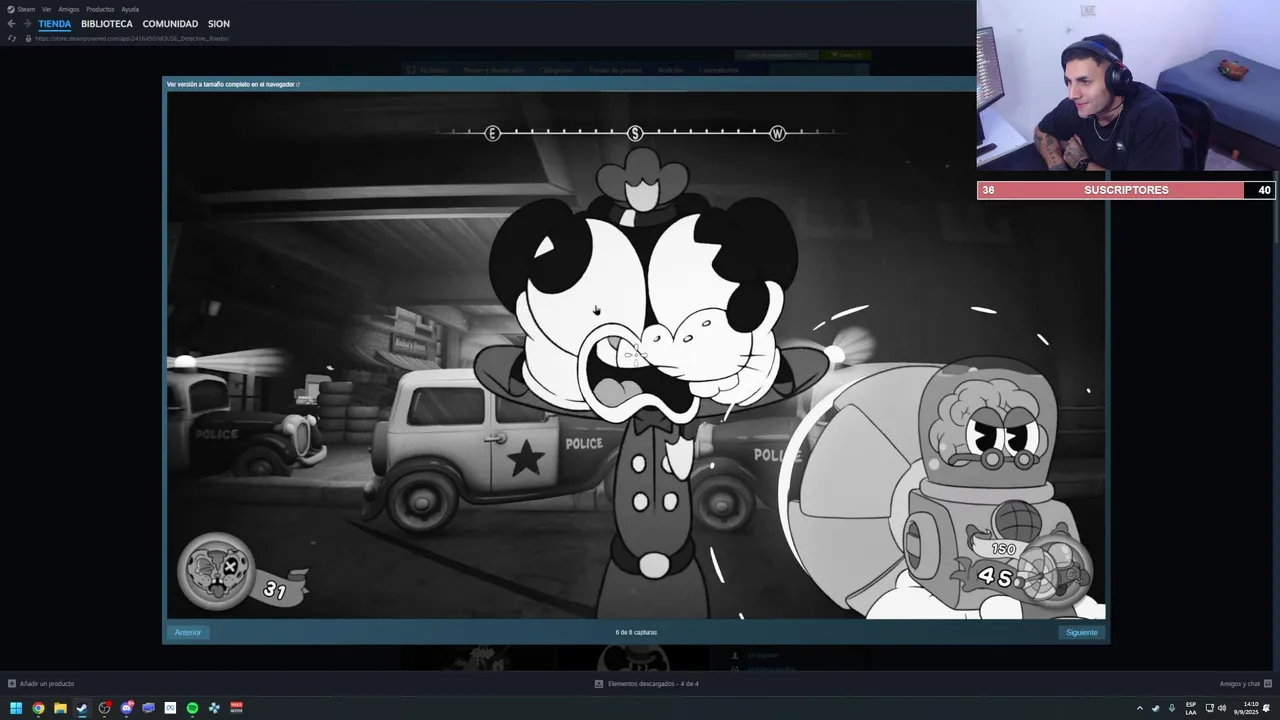Open the Windows Start menu
Screen dimensions: 1280x720
[x=16, y=708]
